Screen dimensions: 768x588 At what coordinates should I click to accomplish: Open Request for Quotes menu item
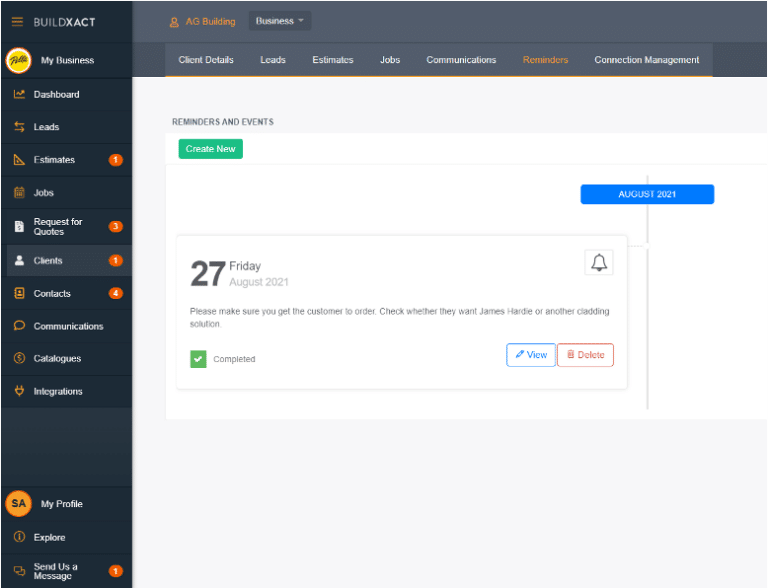click(67, 226)
